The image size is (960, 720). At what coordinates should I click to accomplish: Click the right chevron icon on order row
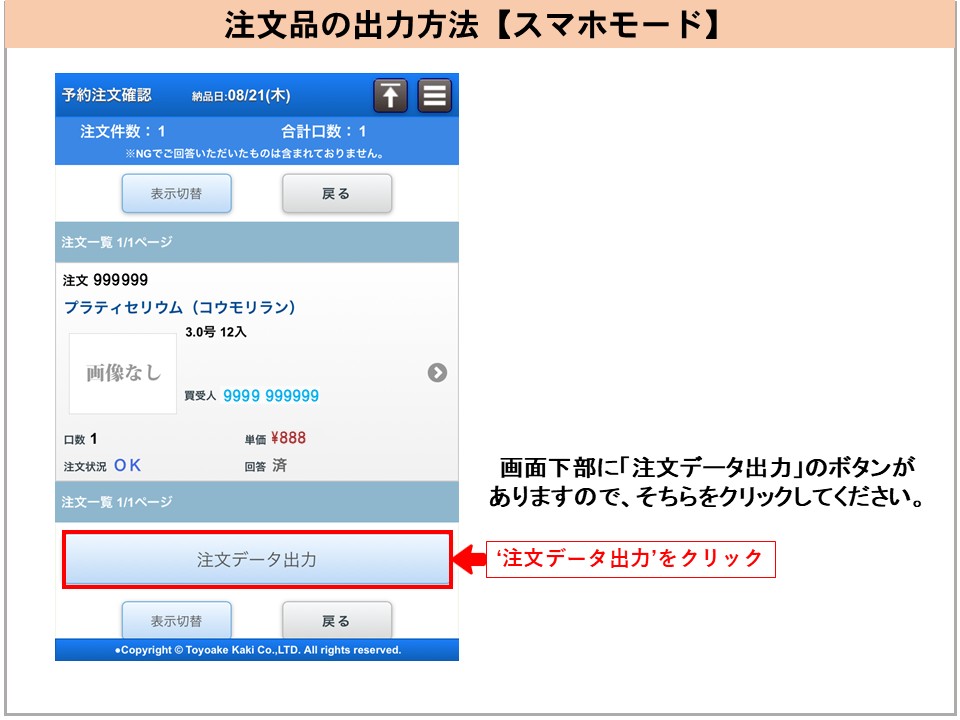tap(437, 373)
